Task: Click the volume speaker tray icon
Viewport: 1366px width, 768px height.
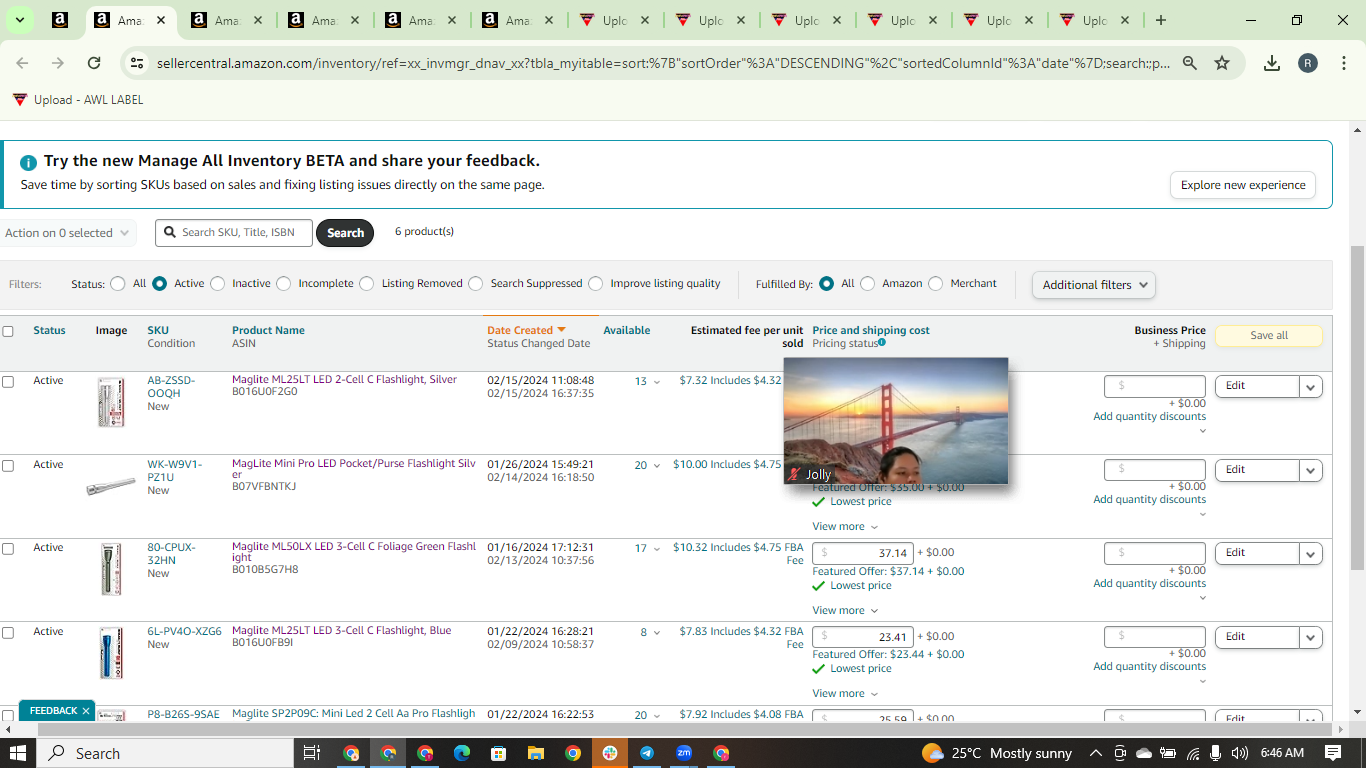Action: pyautogui.click(x=1240, y=753)
